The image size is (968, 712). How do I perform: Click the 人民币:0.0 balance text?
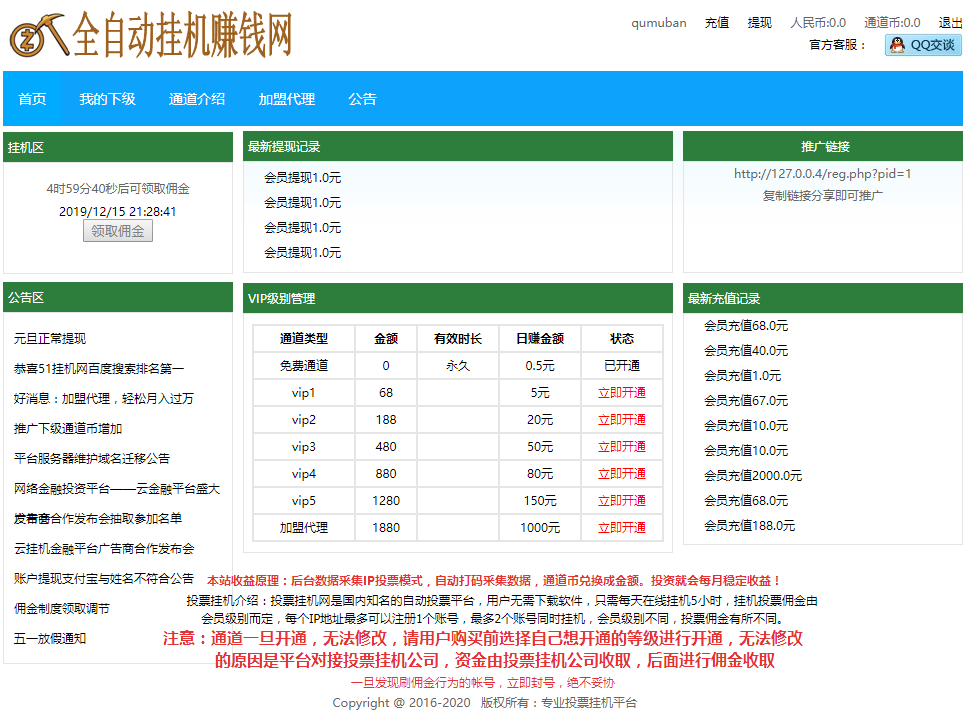coord(818,23)
